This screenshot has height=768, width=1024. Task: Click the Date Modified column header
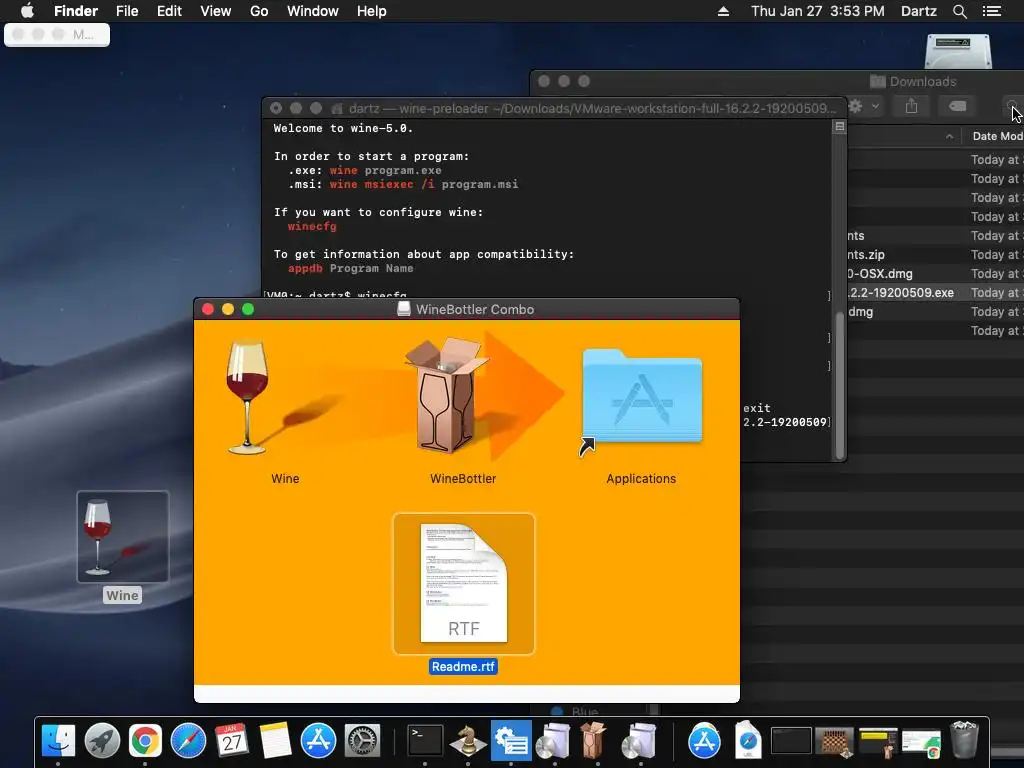click(997, 136)
